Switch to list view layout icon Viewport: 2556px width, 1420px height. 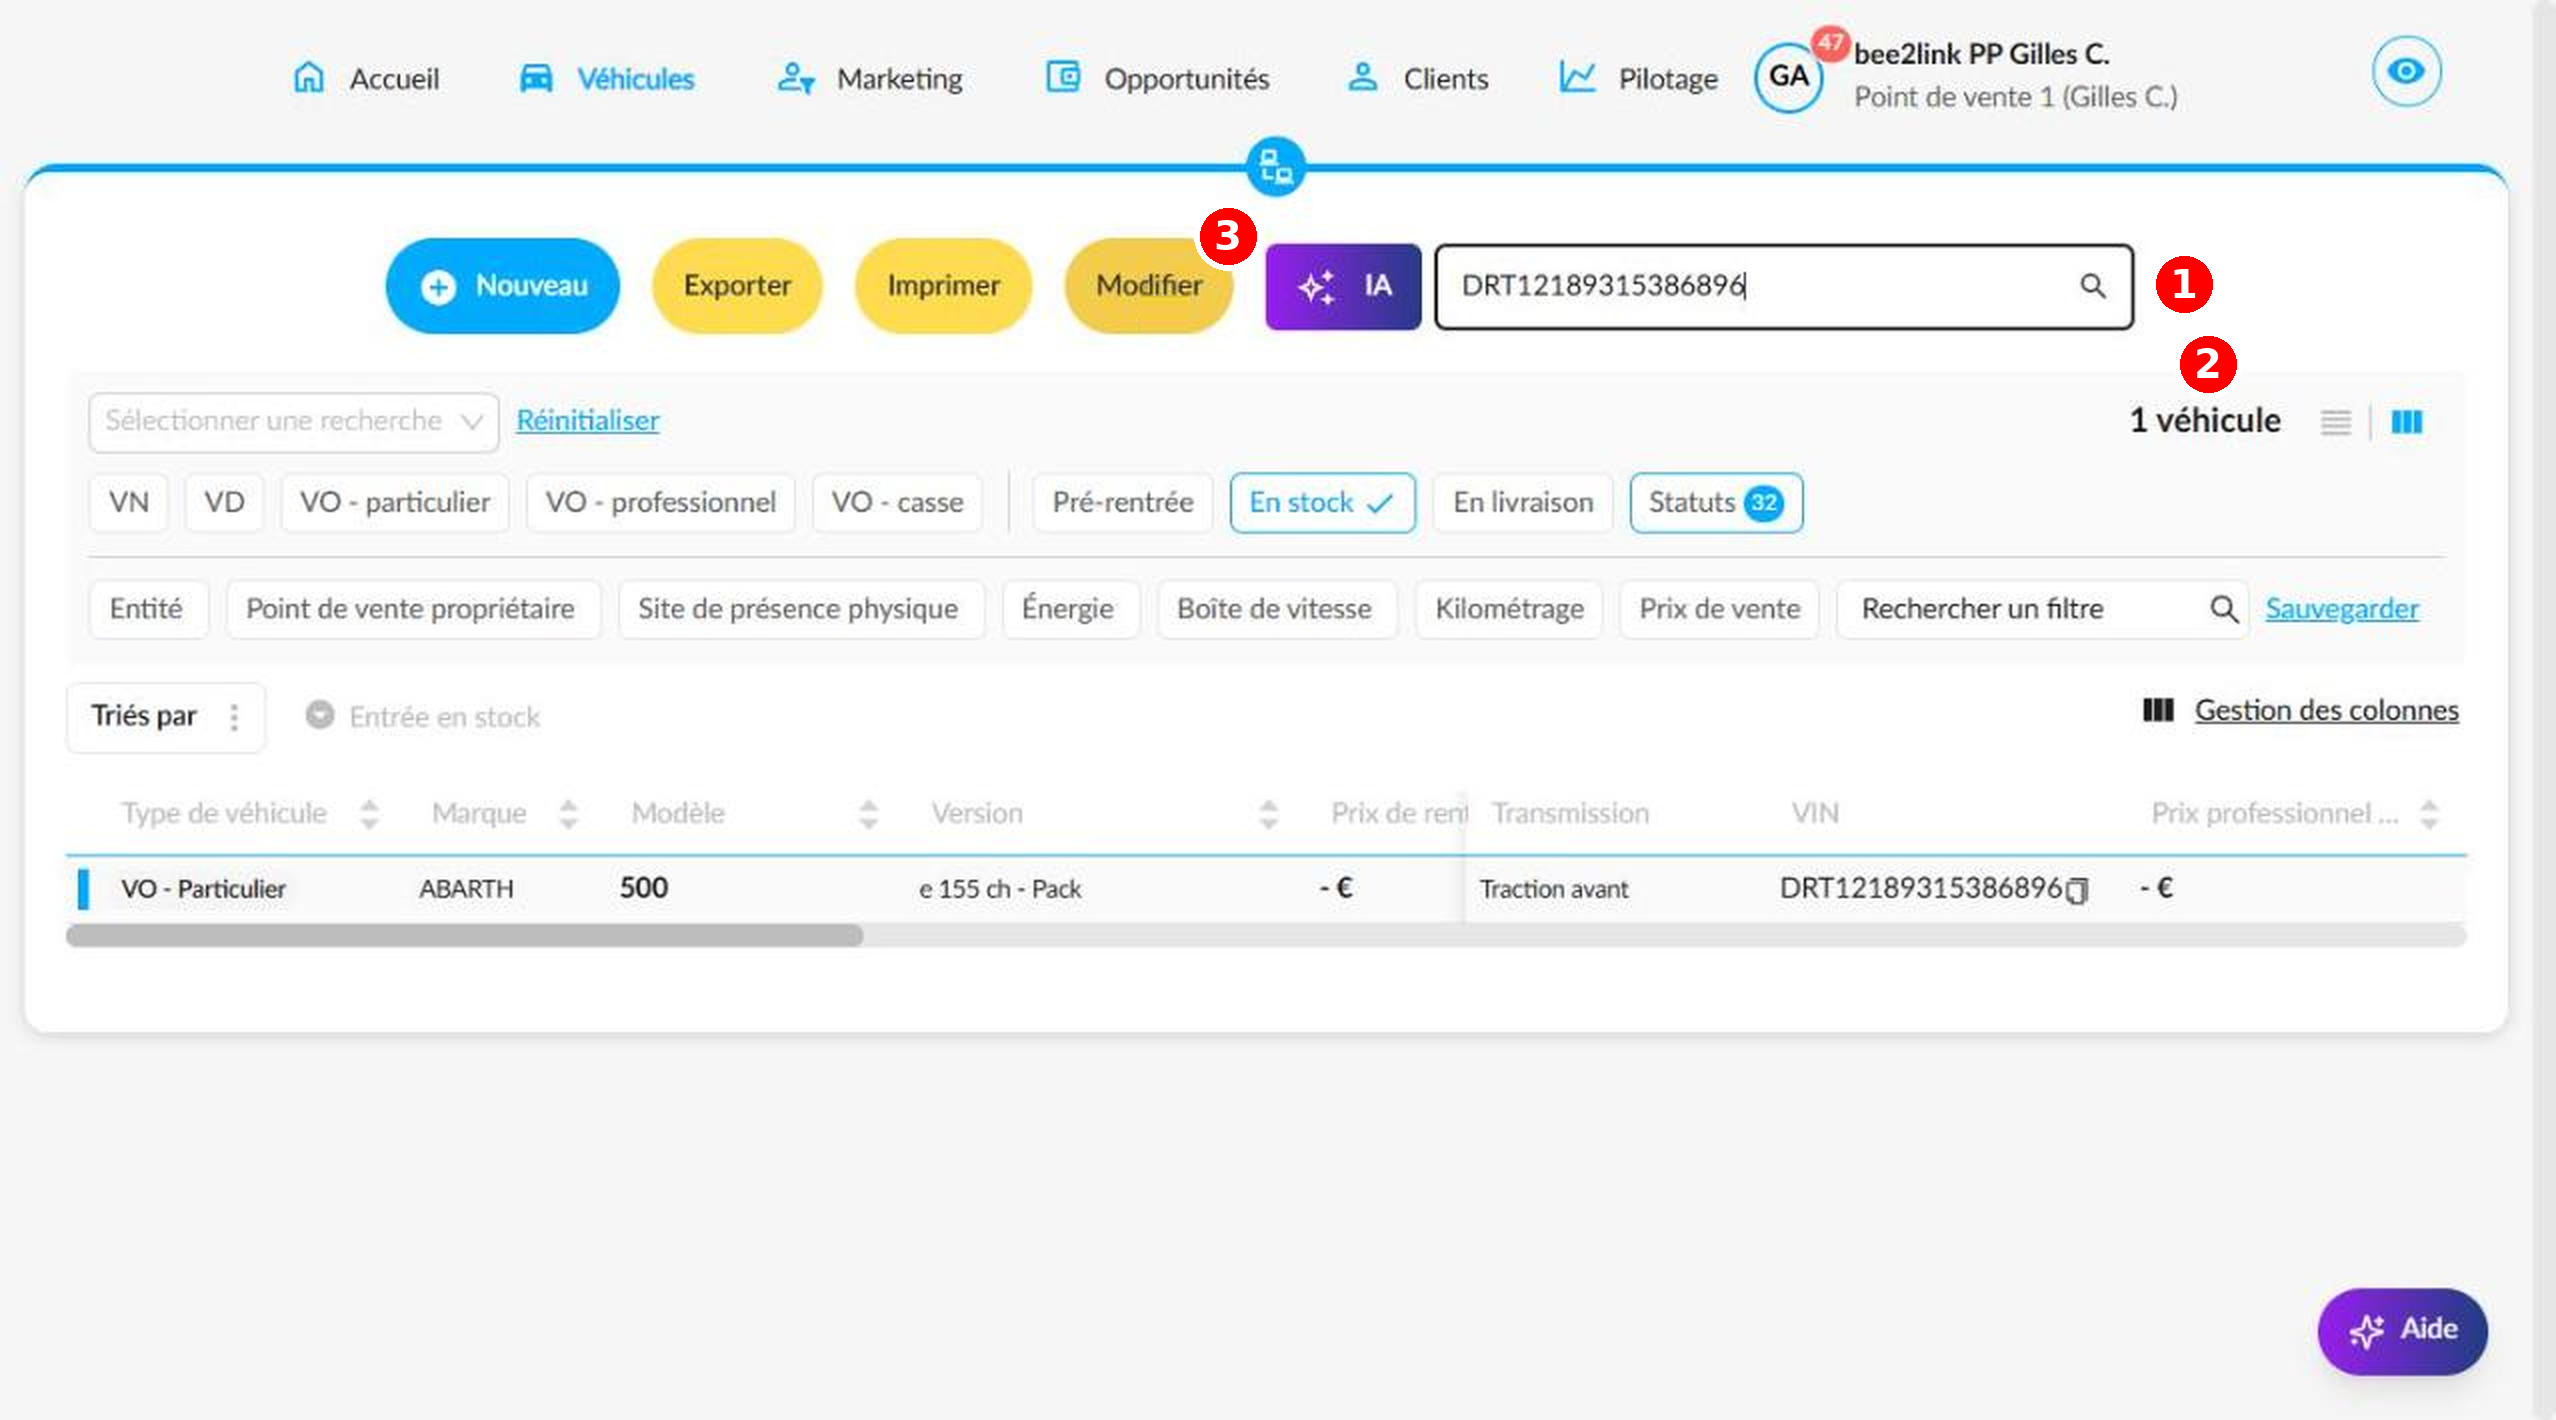(2335, 422)
